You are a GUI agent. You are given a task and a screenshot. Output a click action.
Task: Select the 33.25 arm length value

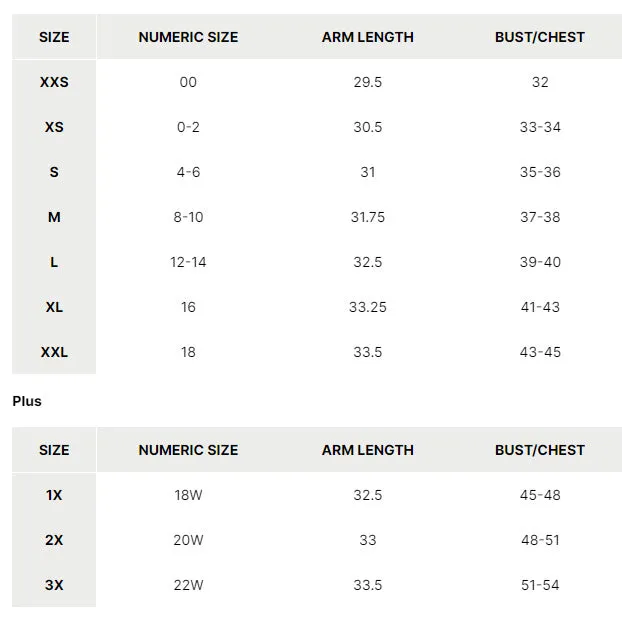[368, 307]
